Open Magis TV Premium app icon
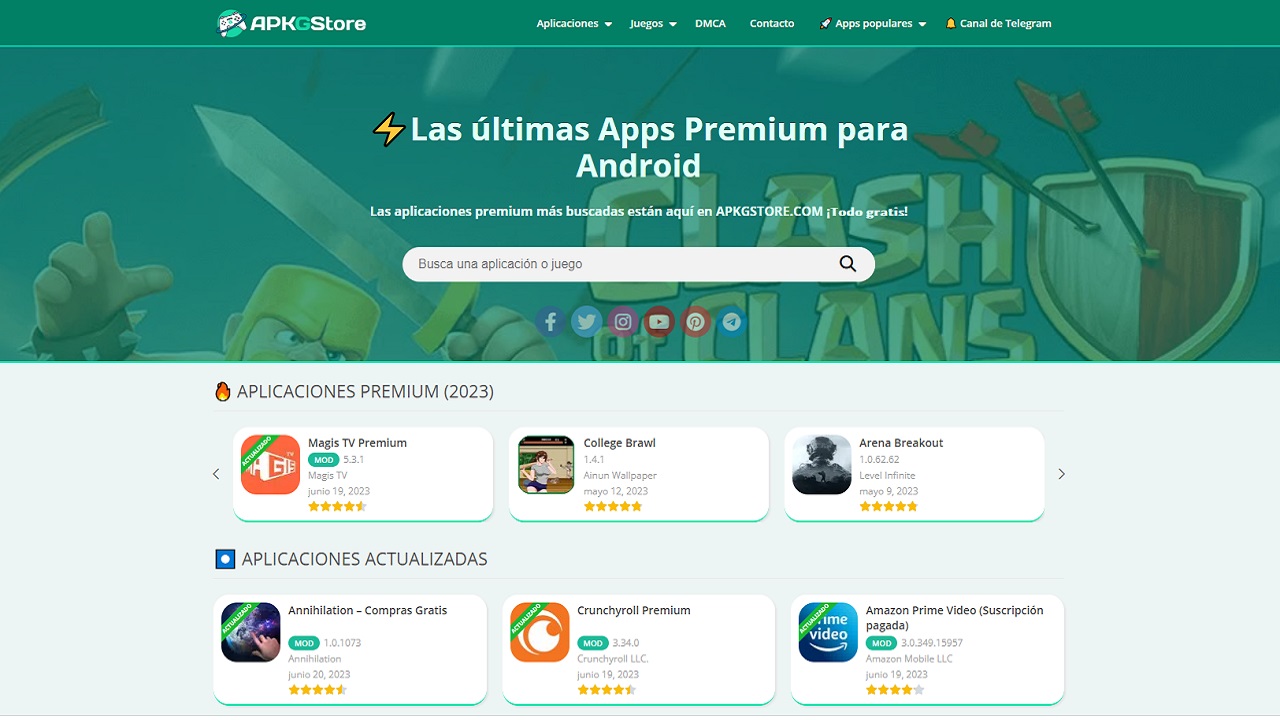Screen dimensions: 1280x720 pyautogui.click(x=270, y=465)
